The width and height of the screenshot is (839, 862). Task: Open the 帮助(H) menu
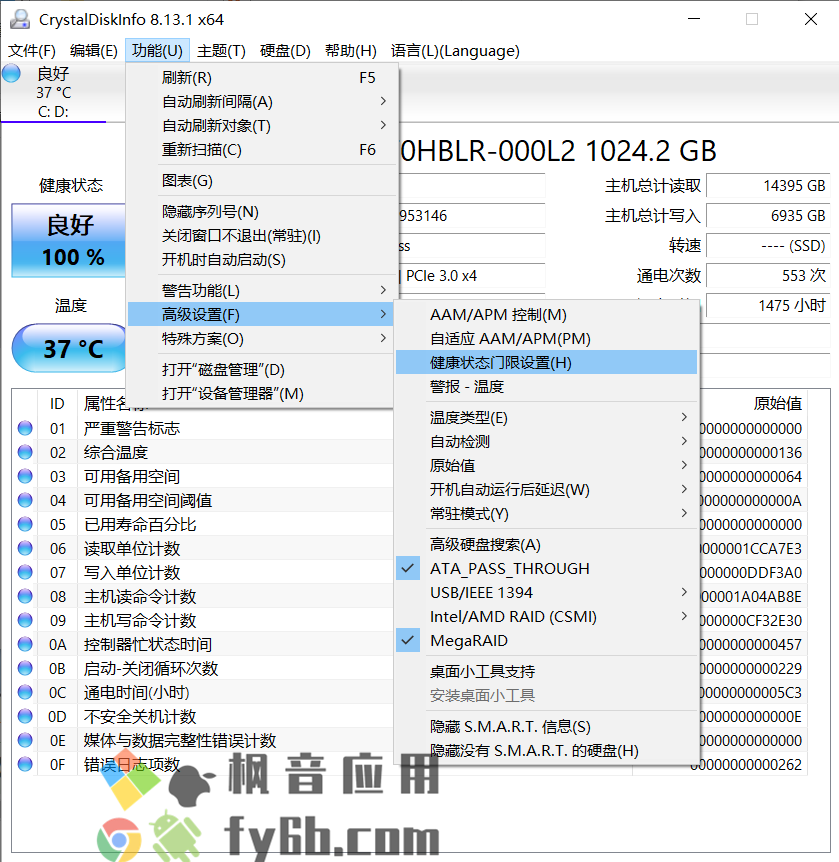tap(350, 51)
